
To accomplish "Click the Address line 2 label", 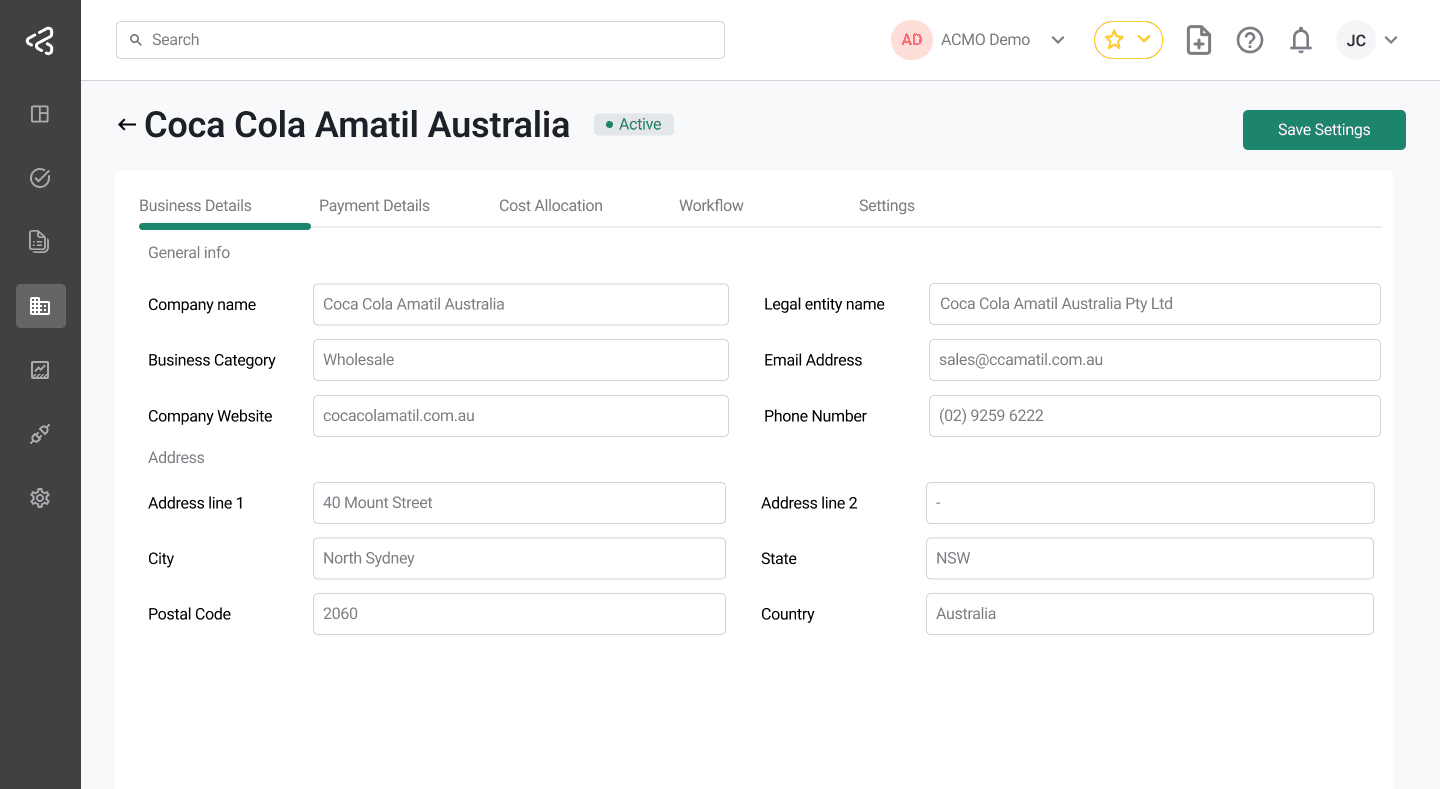I will click(x=809, y=503).
